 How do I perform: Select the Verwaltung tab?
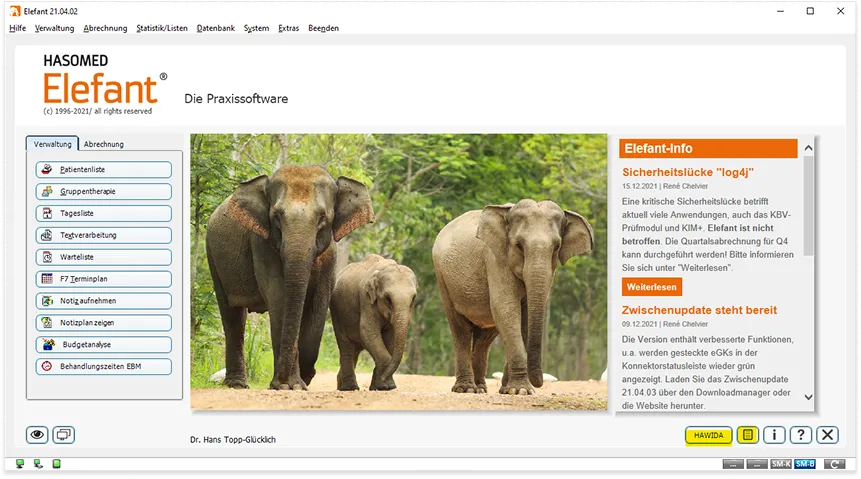[52, 144]
